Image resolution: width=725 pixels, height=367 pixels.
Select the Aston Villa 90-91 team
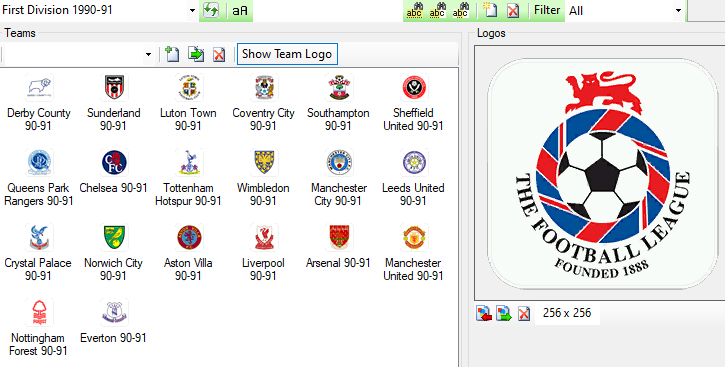[189, 253]
